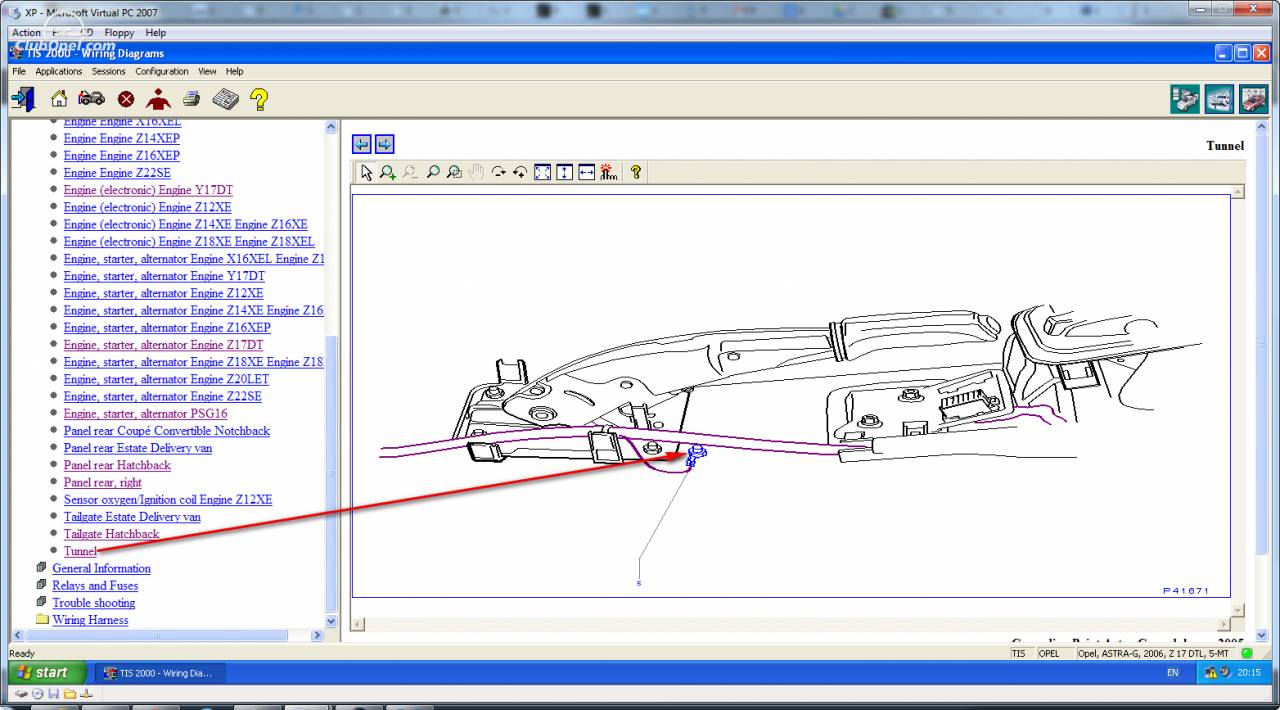
Task: Expand the Relays and Fuses book
Action: pyautogui.click(x=42, y=585)
